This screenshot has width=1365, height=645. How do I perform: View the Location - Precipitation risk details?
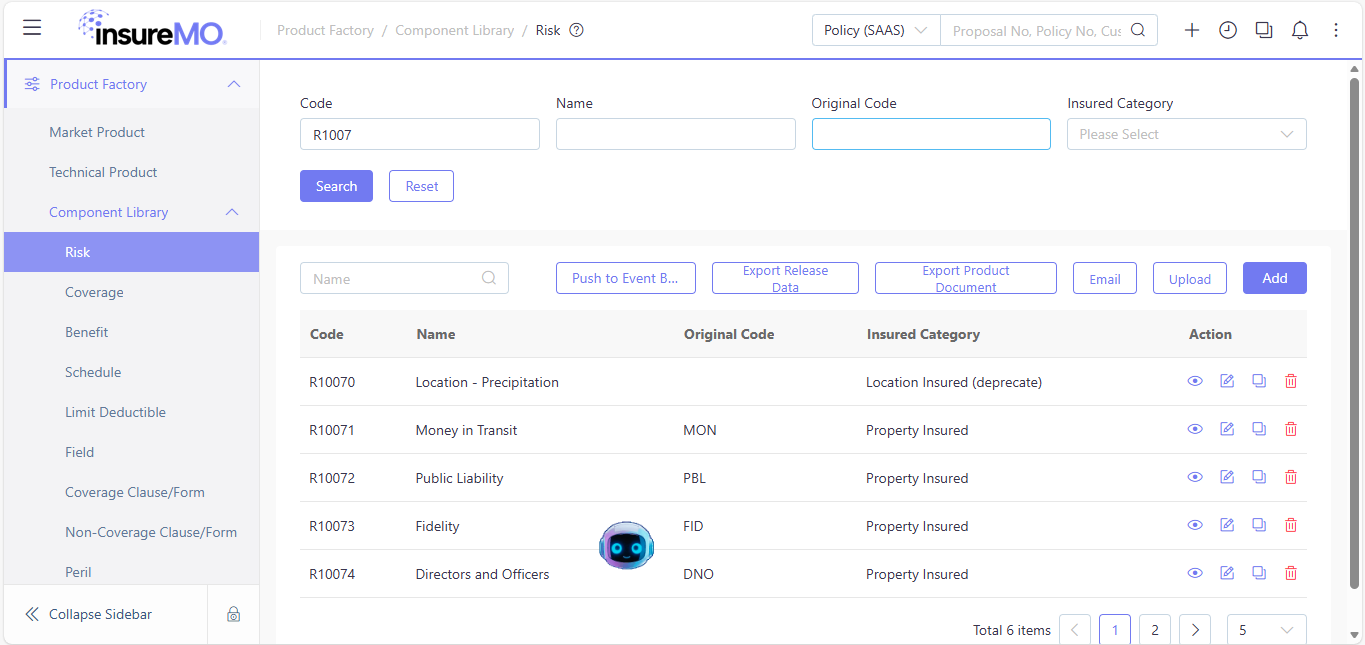click(x=1195, y=381)
